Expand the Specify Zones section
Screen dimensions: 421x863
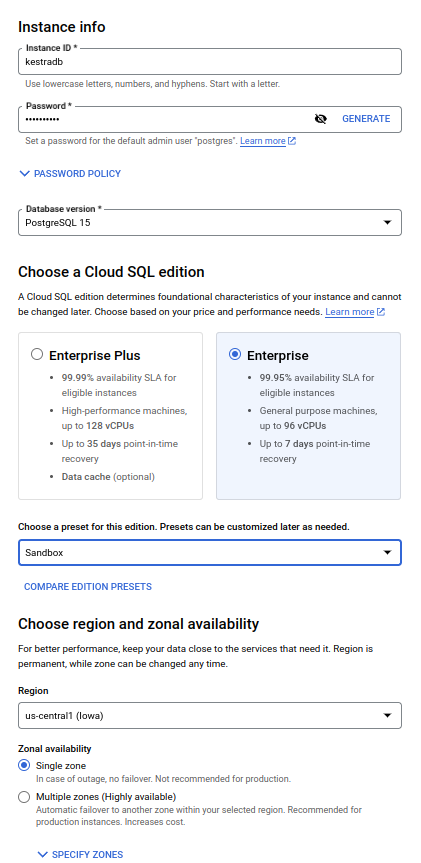[x=80, y=855]
